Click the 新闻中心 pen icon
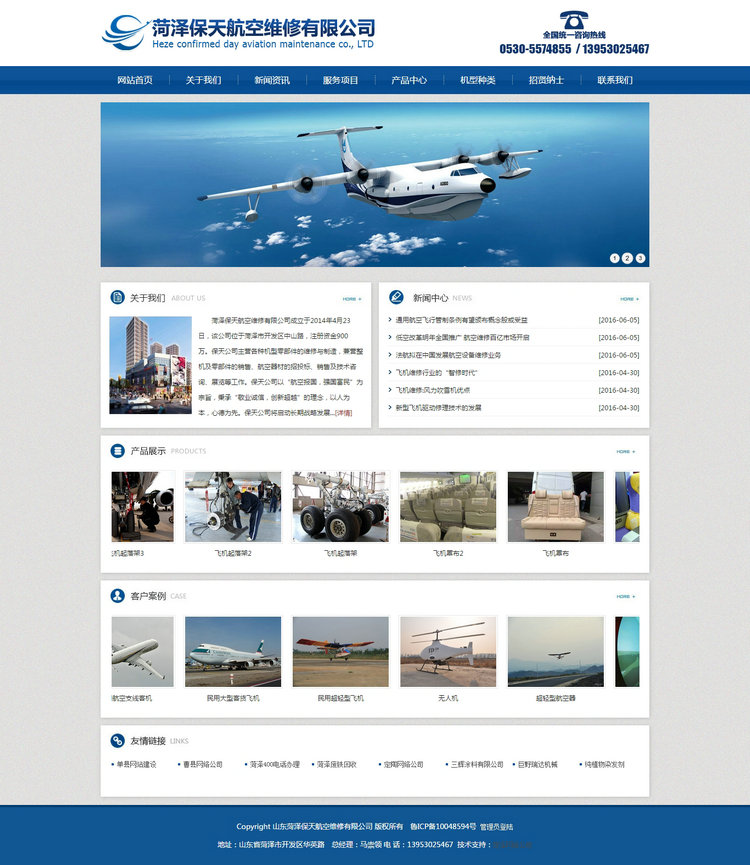 [x=396, y=297]
